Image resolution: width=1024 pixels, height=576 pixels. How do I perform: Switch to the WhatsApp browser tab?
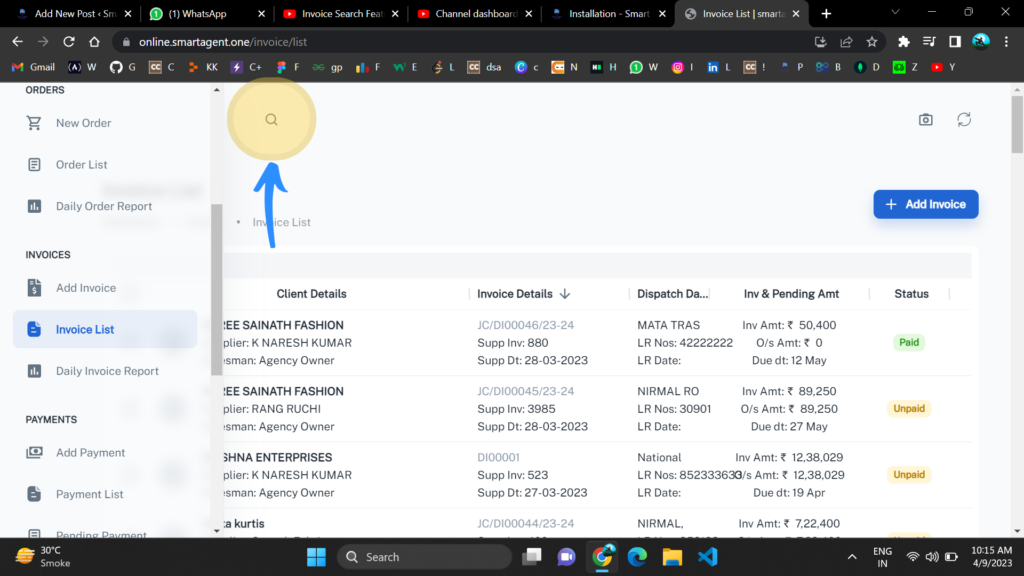[x=203, y=14]
